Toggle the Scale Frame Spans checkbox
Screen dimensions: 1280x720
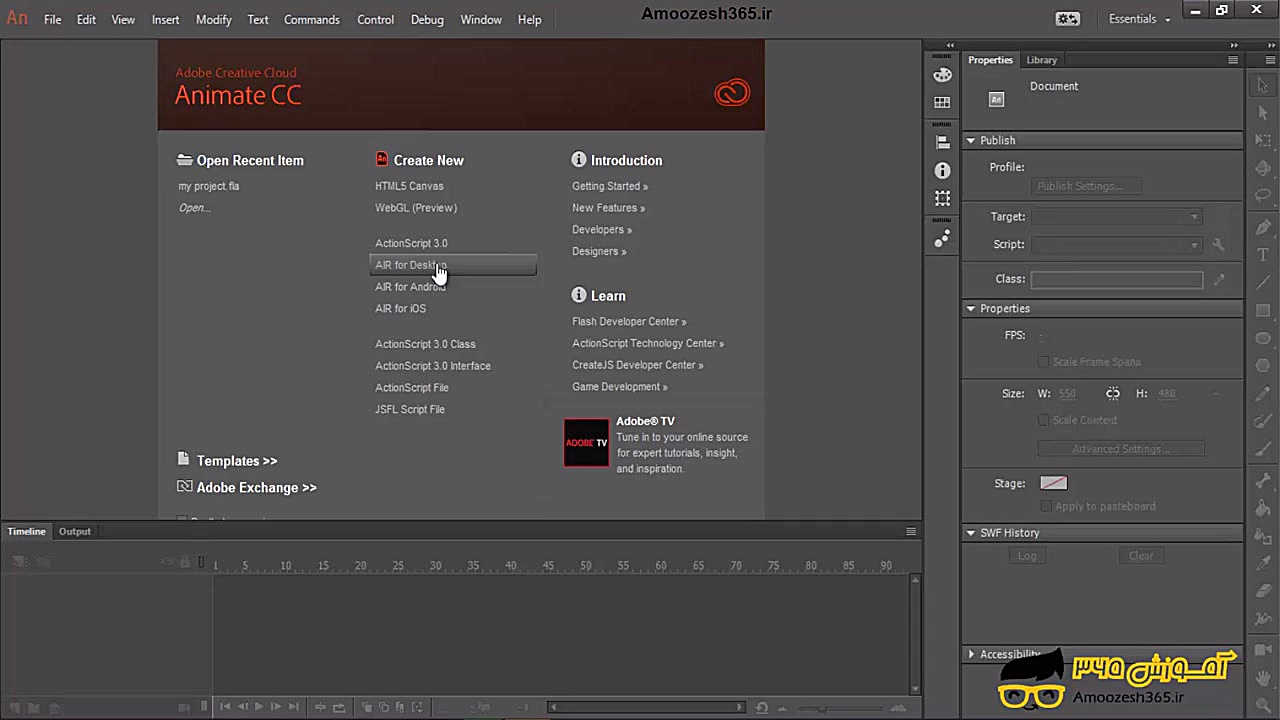tap(1044, 362)
